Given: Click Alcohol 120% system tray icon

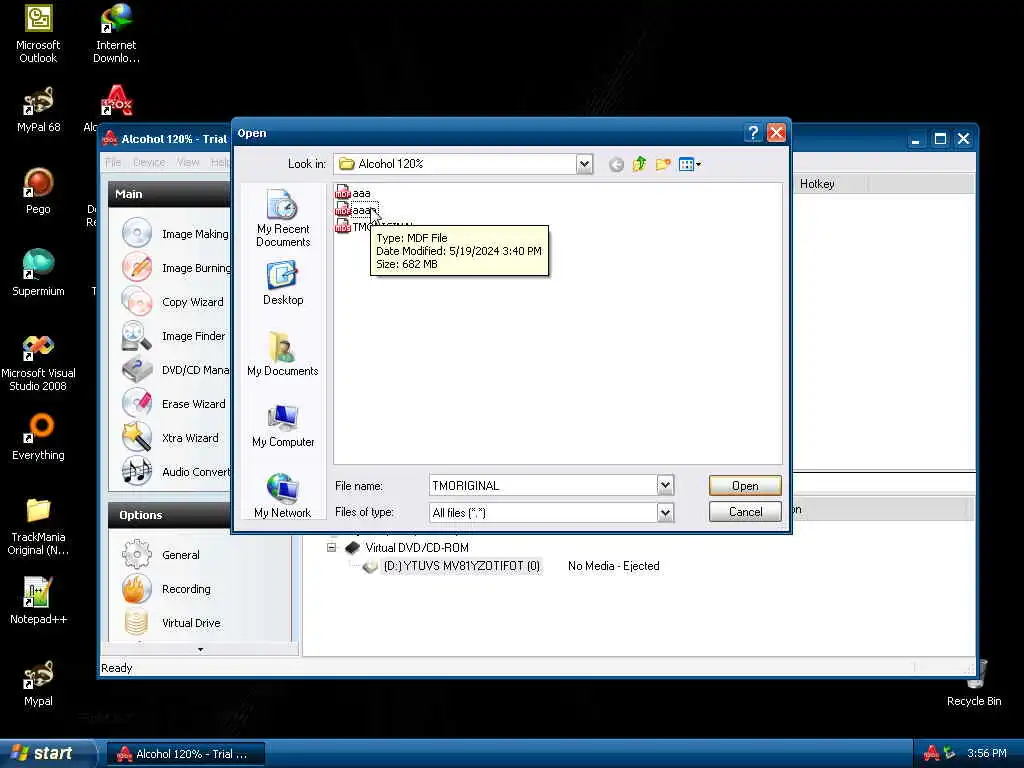Looking at the screenshot, I should 931,753.
